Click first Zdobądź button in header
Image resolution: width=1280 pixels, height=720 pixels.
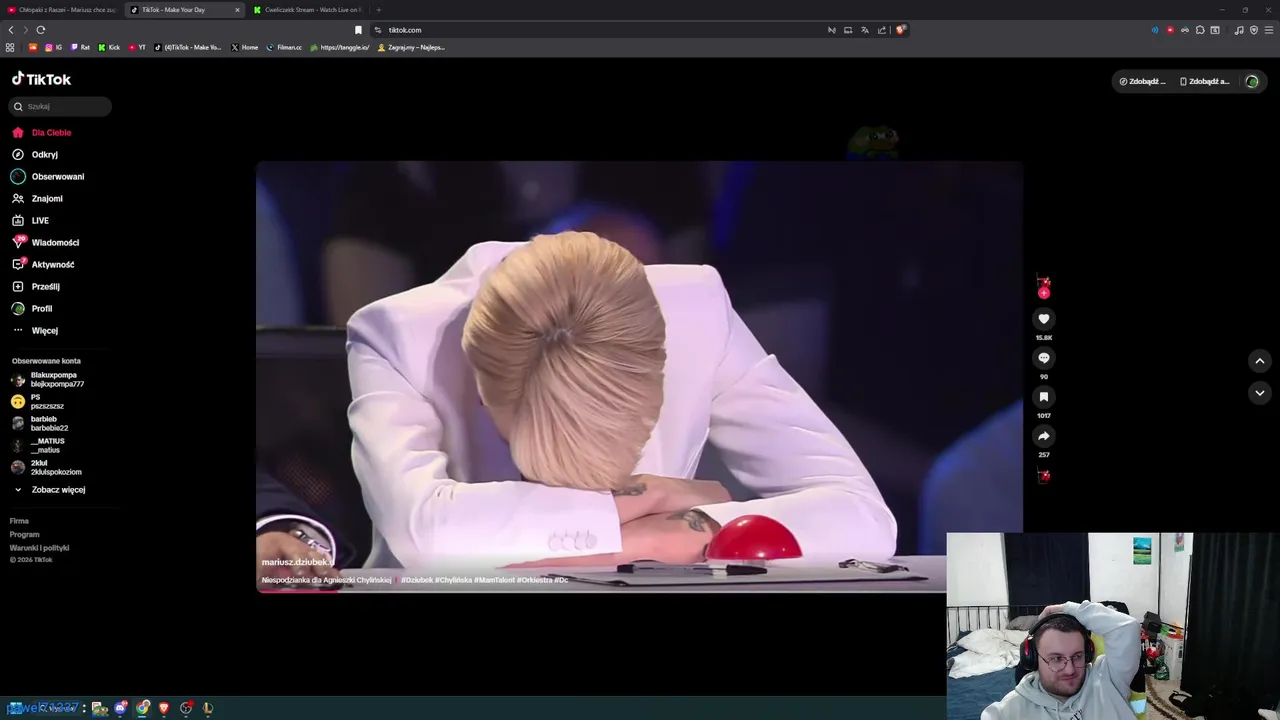pos(1143,82)
